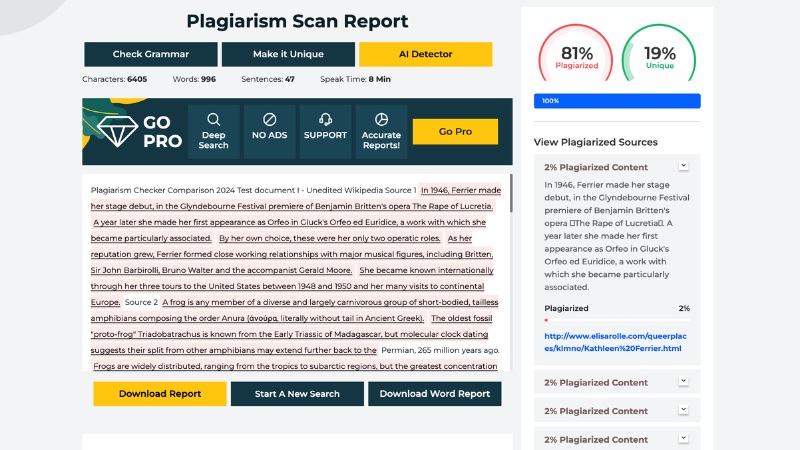Image resolution: width=800 pixels, height=450 pixels.
Task: Expand the third 2% Plagiarized Content entry
Action: pos(684,410)
